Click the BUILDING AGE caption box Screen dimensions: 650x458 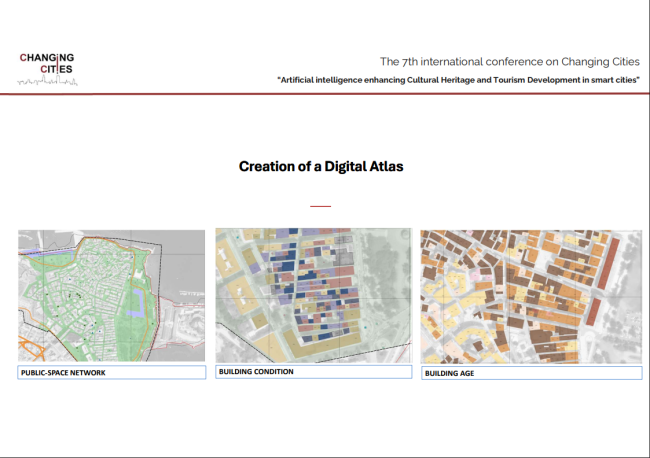531,373
